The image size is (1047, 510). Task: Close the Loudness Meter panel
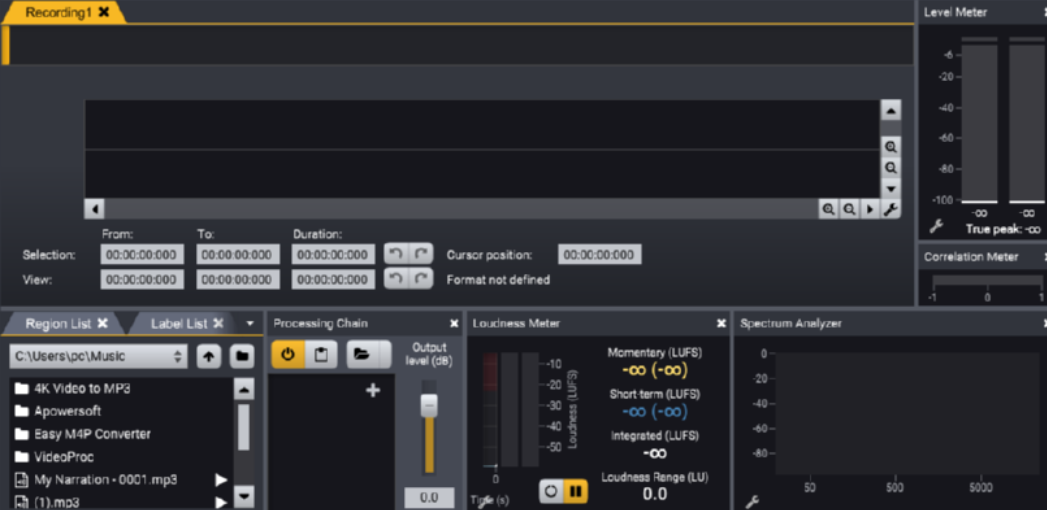click(721, 324)
